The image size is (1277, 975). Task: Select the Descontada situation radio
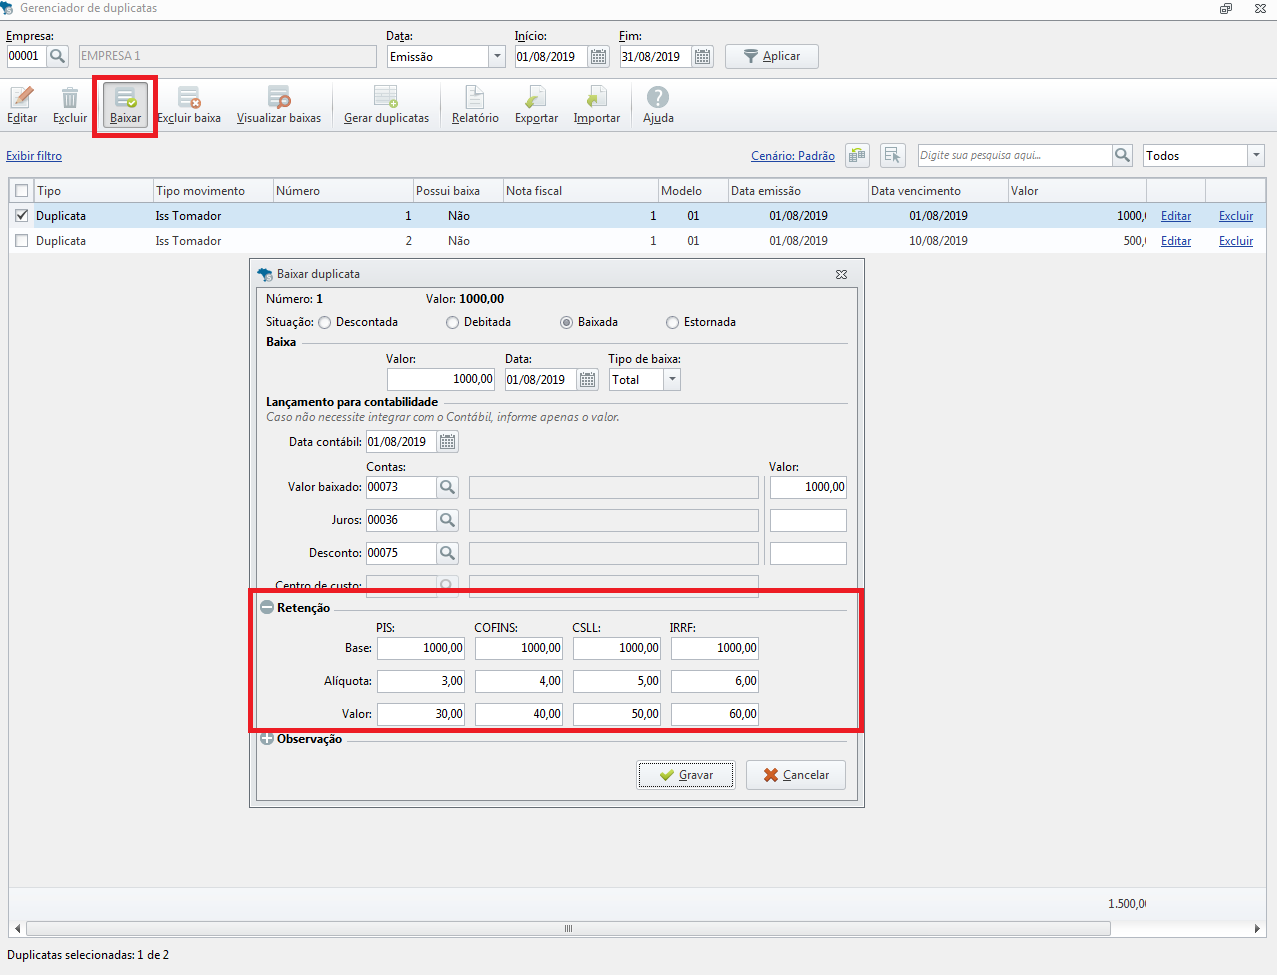point(325,322)
